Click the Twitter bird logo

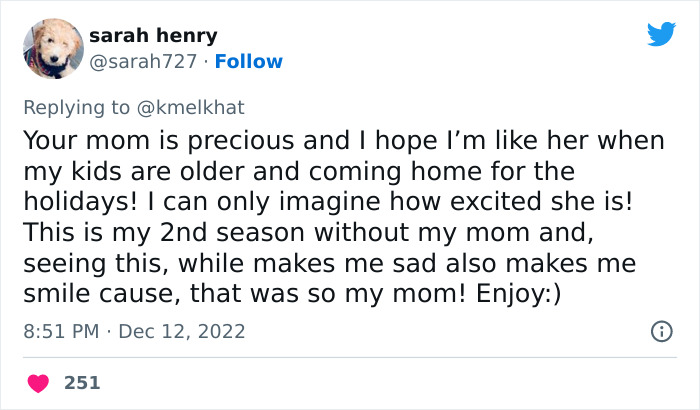(661, 35)
